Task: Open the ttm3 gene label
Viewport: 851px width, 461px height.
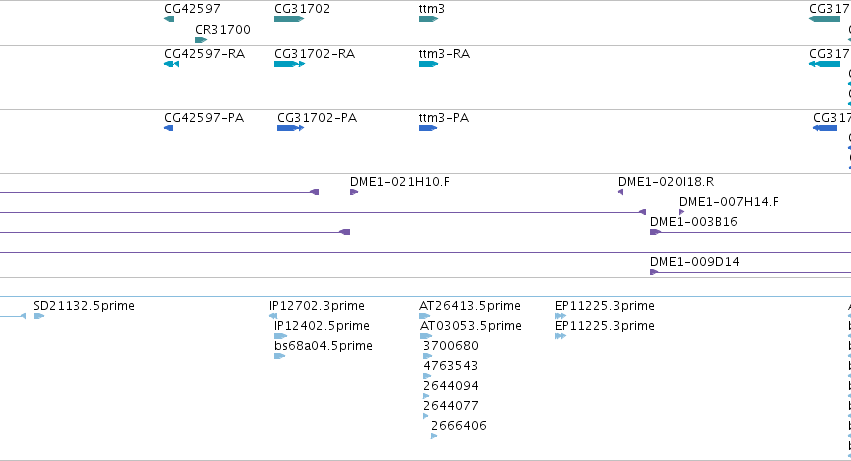Action: (x=431, y=9)
